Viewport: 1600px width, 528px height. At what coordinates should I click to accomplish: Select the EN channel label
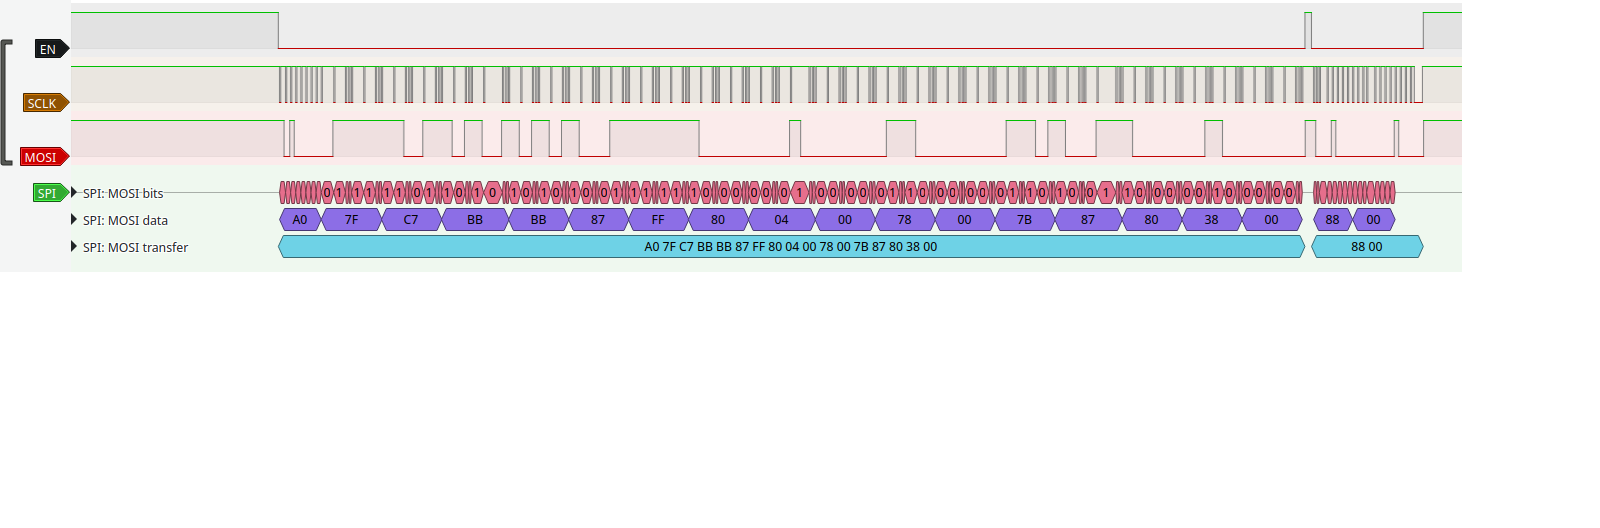[x=51, y=49]
